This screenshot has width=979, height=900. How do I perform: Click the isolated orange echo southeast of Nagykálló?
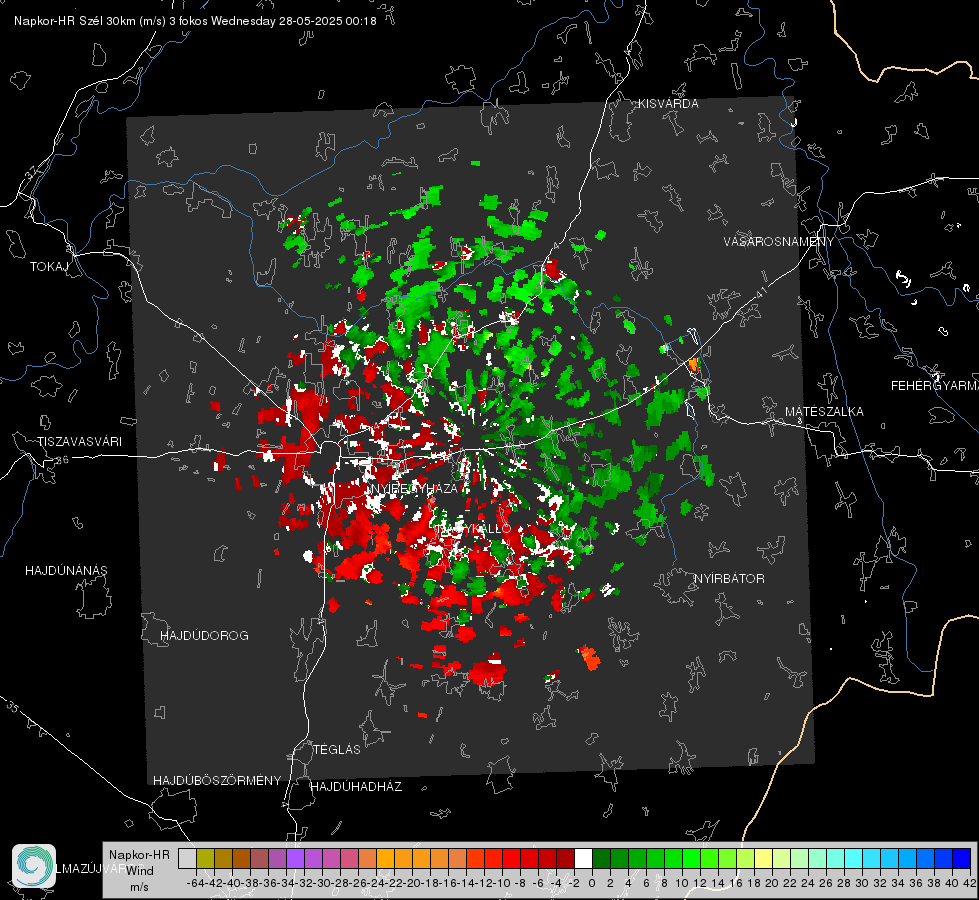click(x=589, y=658)
